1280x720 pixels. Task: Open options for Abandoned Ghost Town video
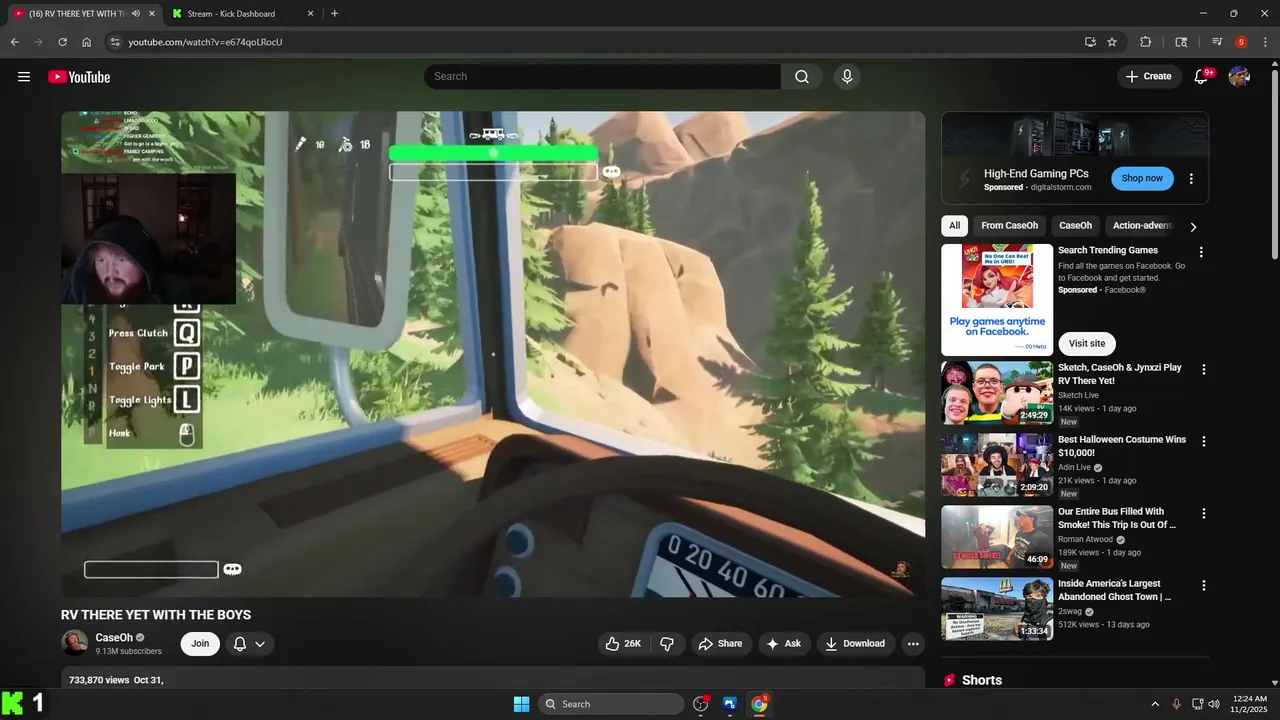[1203, 585]
